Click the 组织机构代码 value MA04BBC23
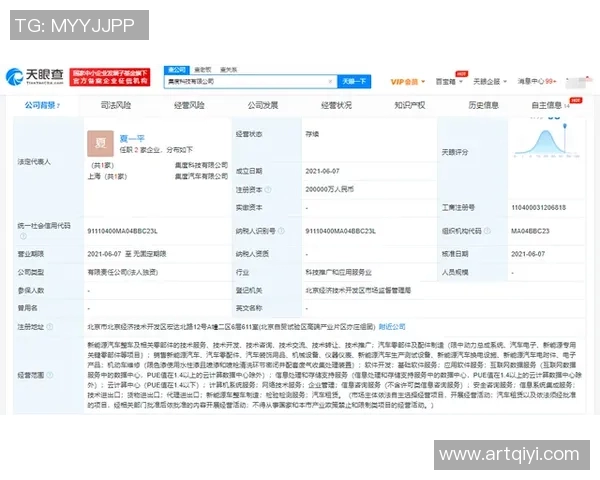Screen dimensions: 600x480 pyautogui.click(x=530, y=231)
